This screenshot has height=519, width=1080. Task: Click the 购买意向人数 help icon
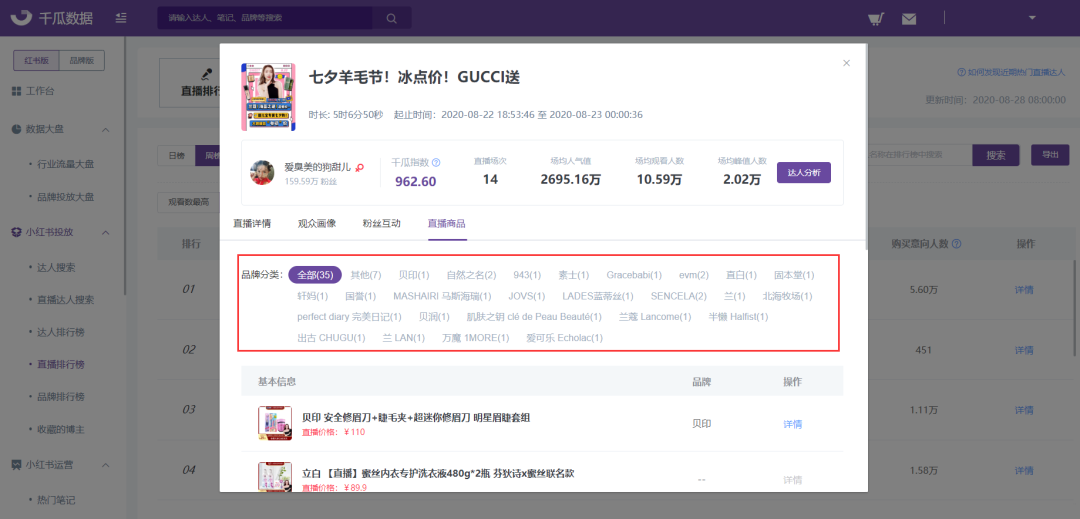[957, 244]
